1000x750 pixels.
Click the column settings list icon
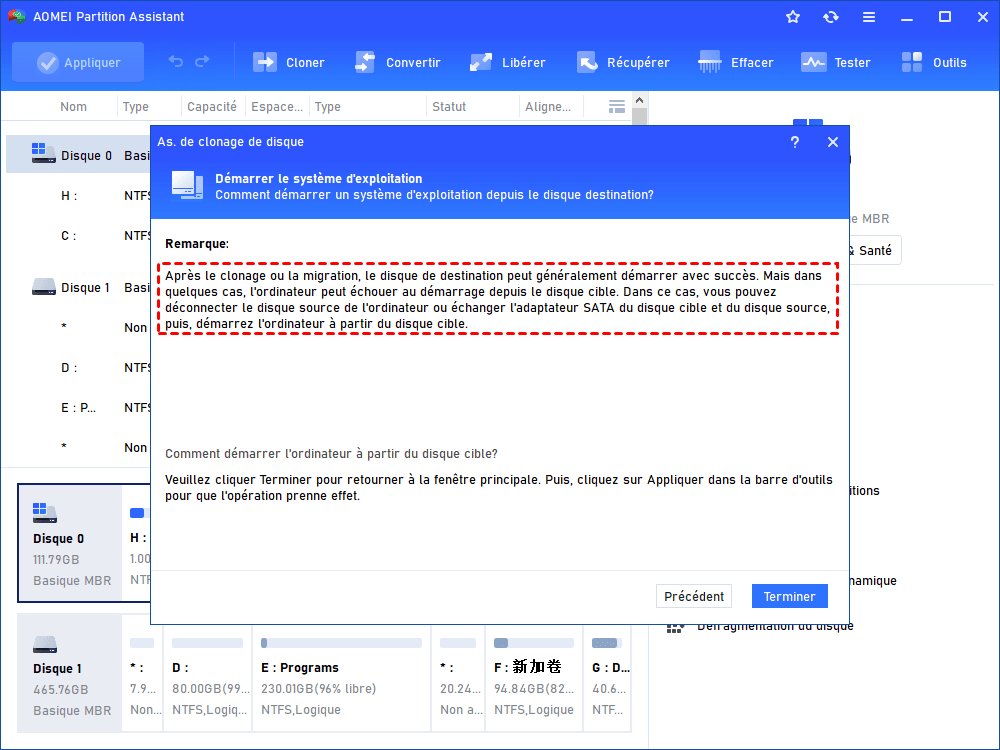617,107
